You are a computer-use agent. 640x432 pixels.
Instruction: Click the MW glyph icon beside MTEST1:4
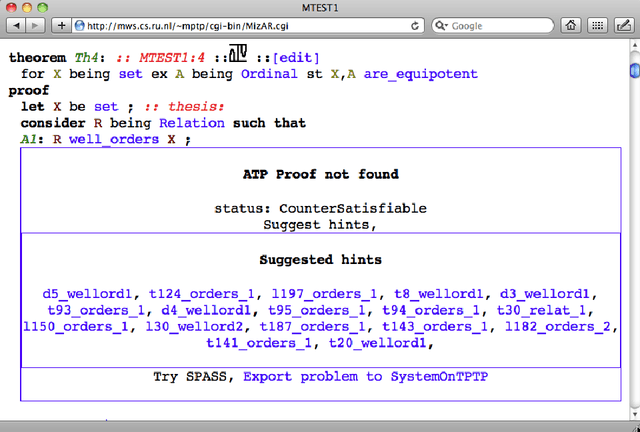(x=237, y=57)
